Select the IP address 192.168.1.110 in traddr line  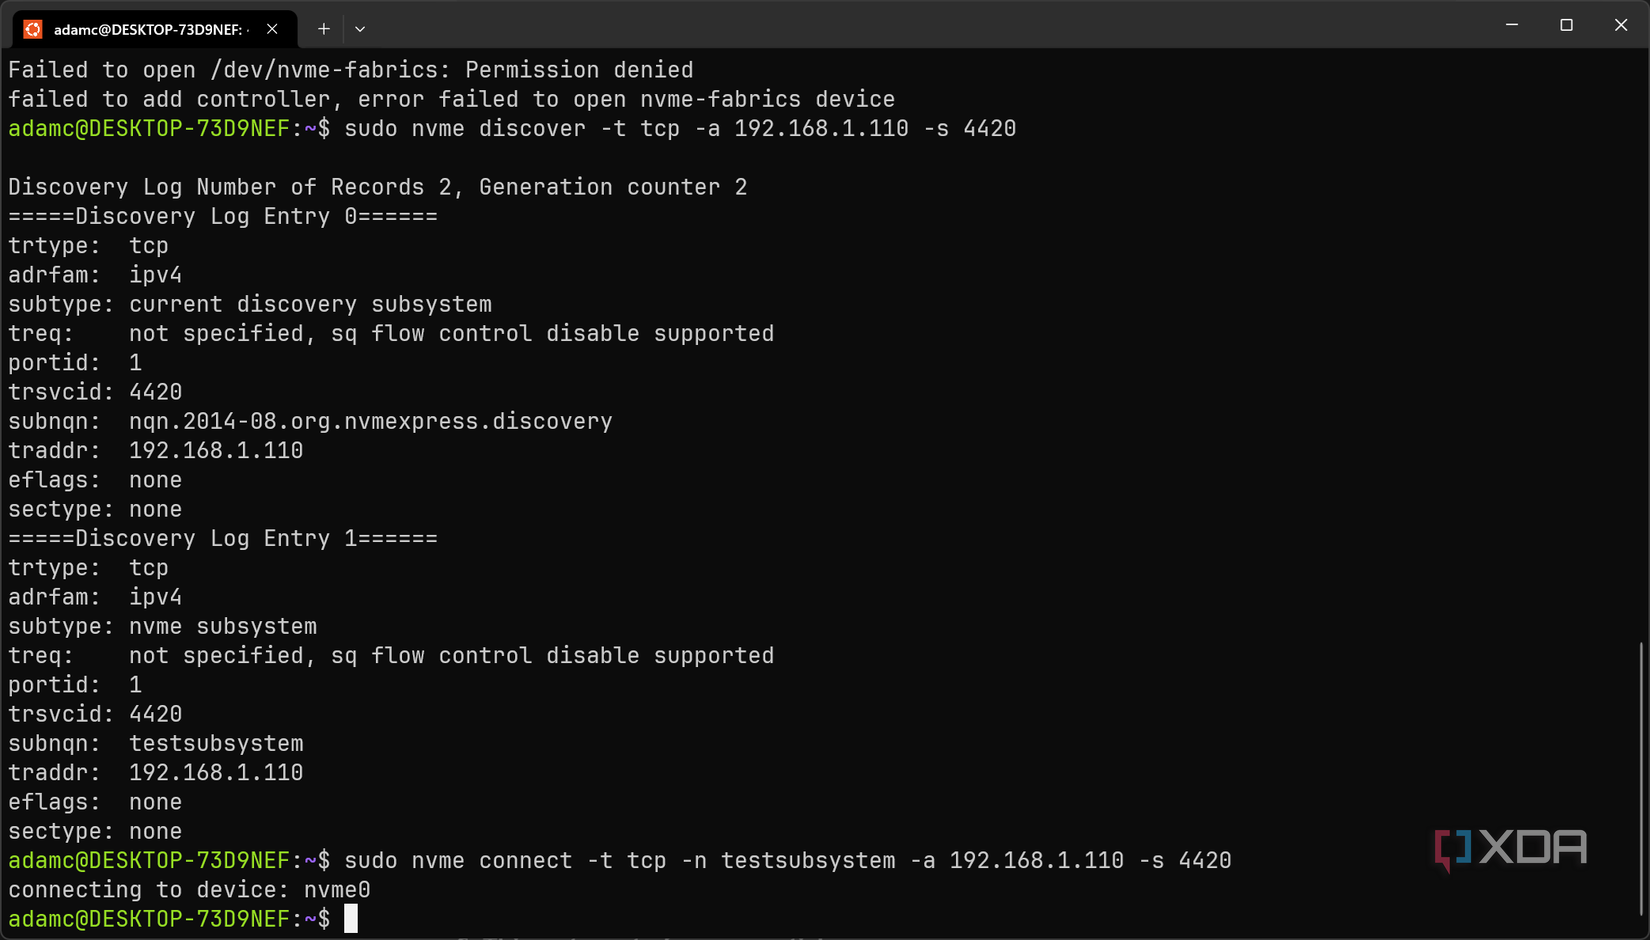(x=216, y=450)
